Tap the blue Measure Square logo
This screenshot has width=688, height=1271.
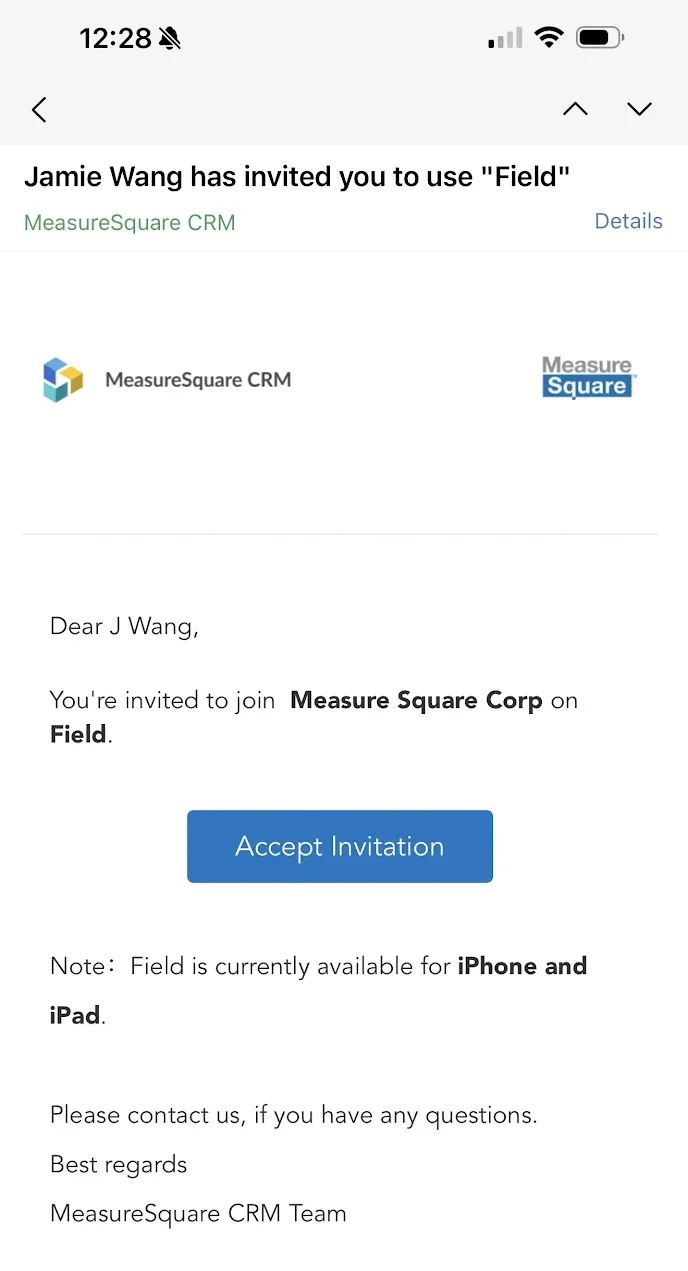point(589,378)
